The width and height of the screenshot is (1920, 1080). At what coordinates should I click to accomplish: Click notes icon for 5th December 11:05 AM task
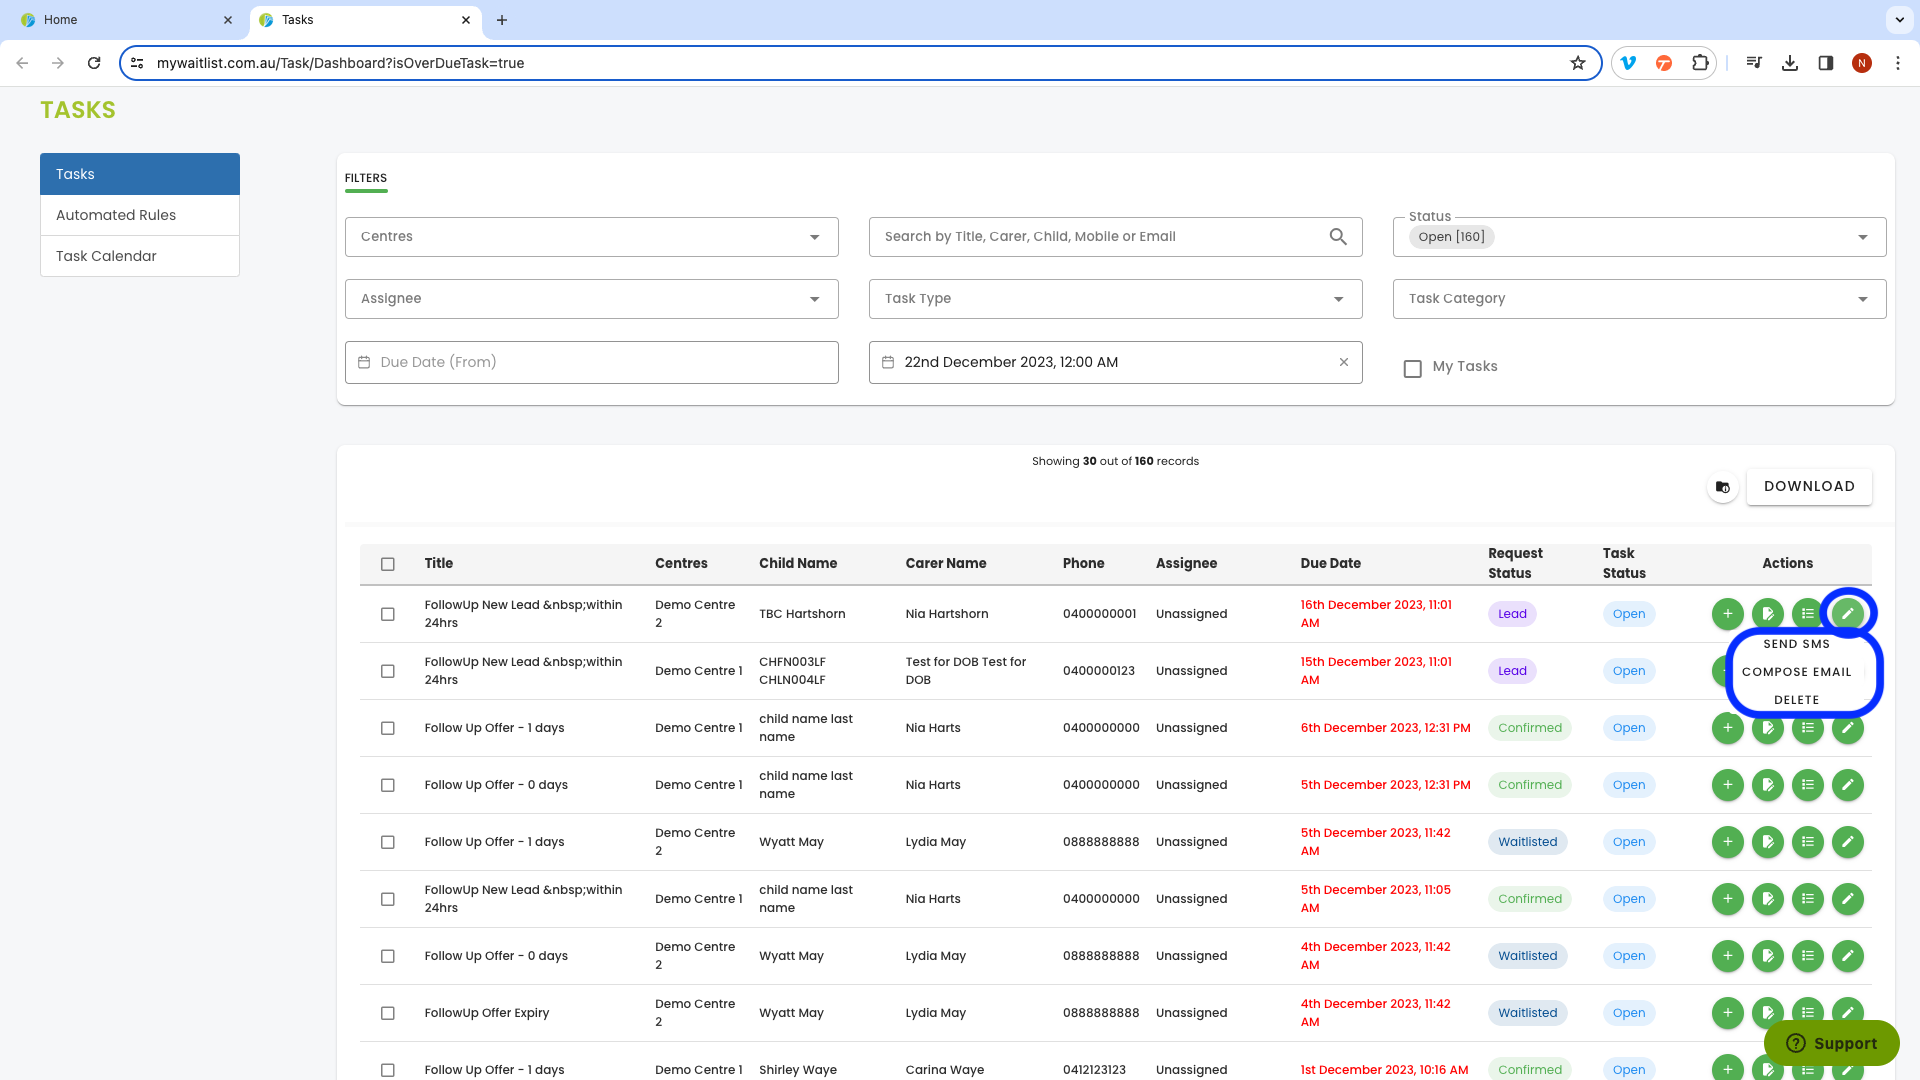coord(1767,899)
